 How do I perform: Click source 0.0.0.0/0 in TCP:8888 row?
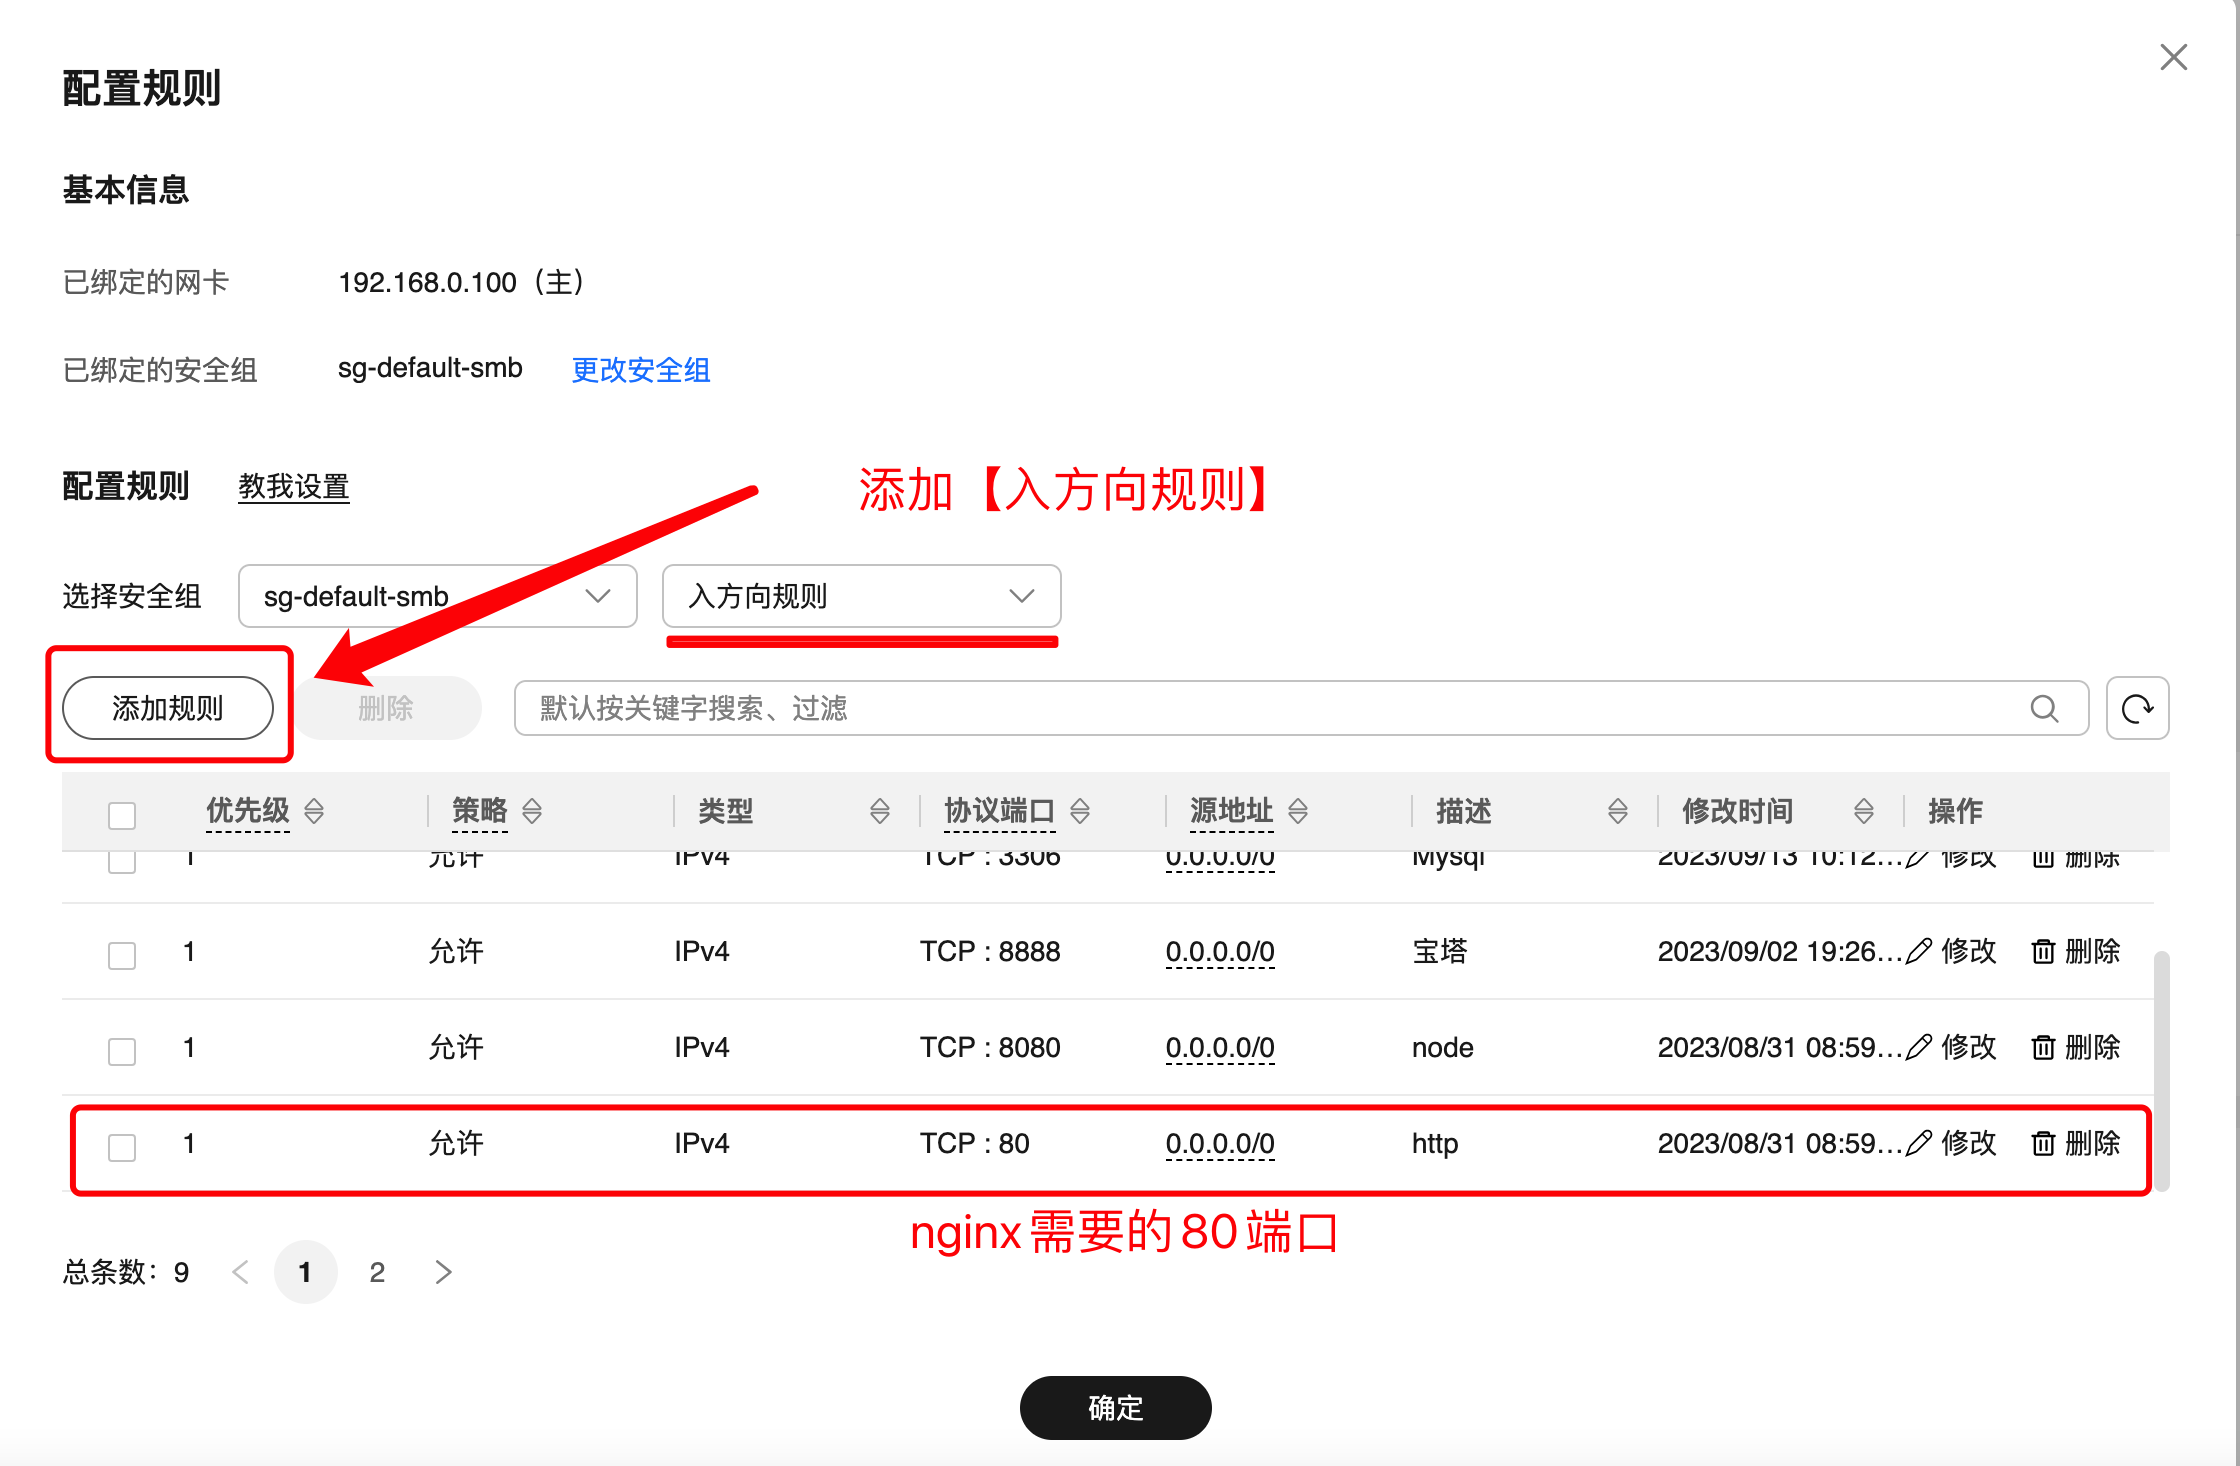(x=1219, y=951)
